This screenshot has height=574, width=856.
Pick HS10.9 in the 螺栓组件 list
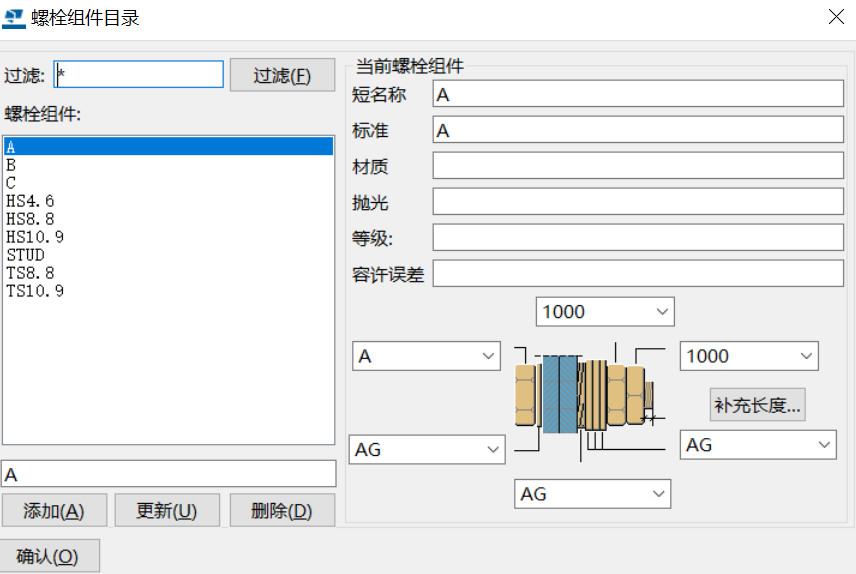35,237
